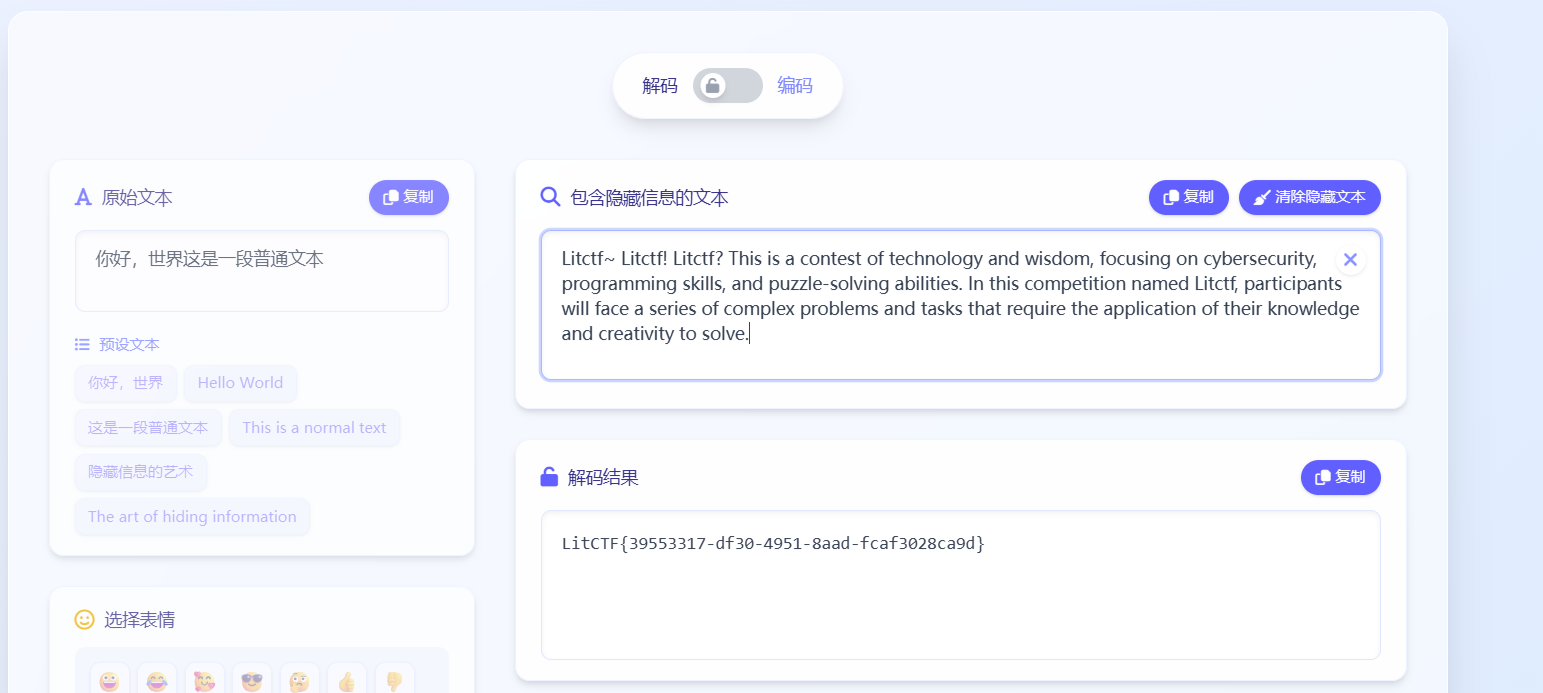Click into the 原始文本 input field
Screen dimensions: 1543x693
pyautogui.click(x=261, y=271)
